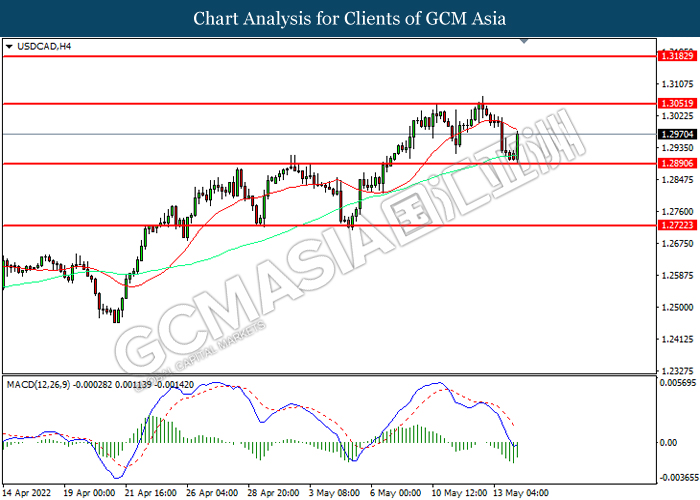Screen dimensions: 700x500
Task: Click the 28 Apr 20:00 time label
Action: [x=273, y=493]
